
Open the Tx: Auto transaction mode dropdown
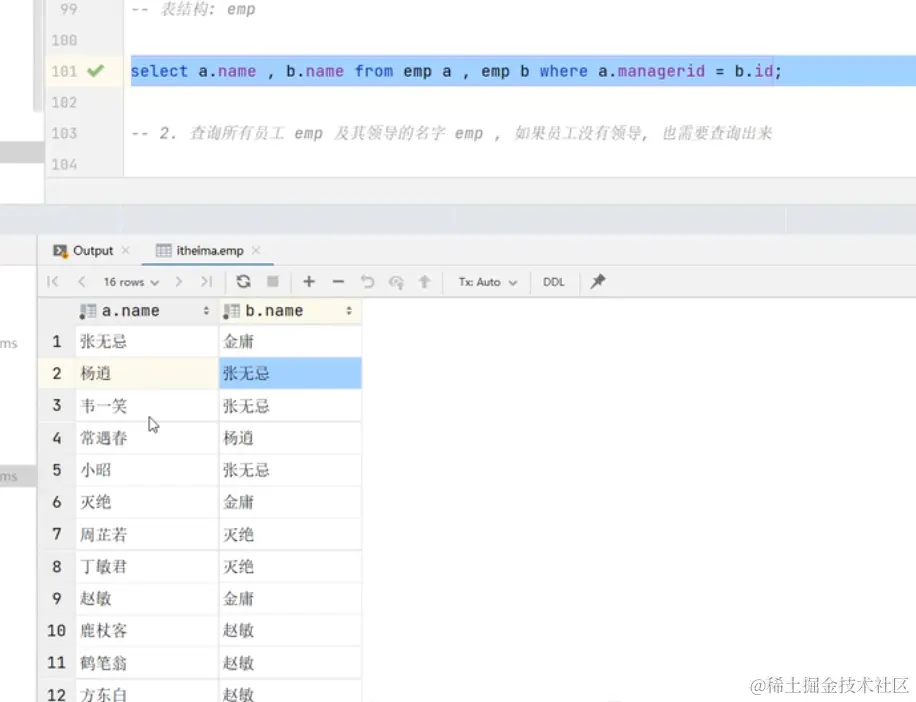click(x=488, y=282)
